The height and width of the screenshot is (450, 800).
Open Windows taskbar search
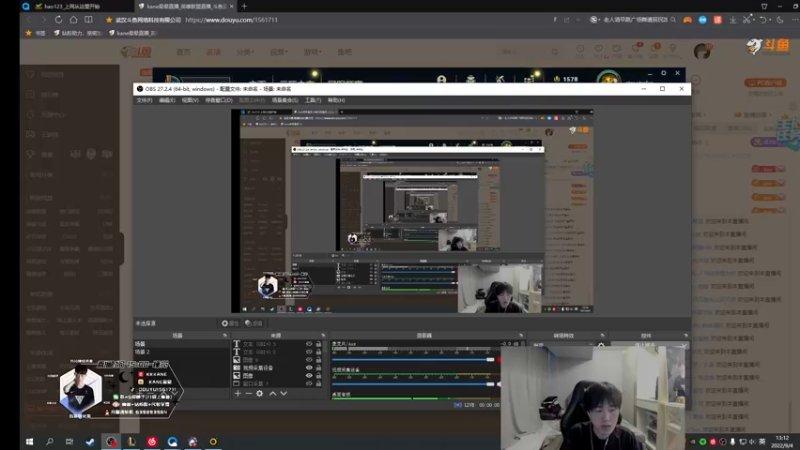coord(49,442)
